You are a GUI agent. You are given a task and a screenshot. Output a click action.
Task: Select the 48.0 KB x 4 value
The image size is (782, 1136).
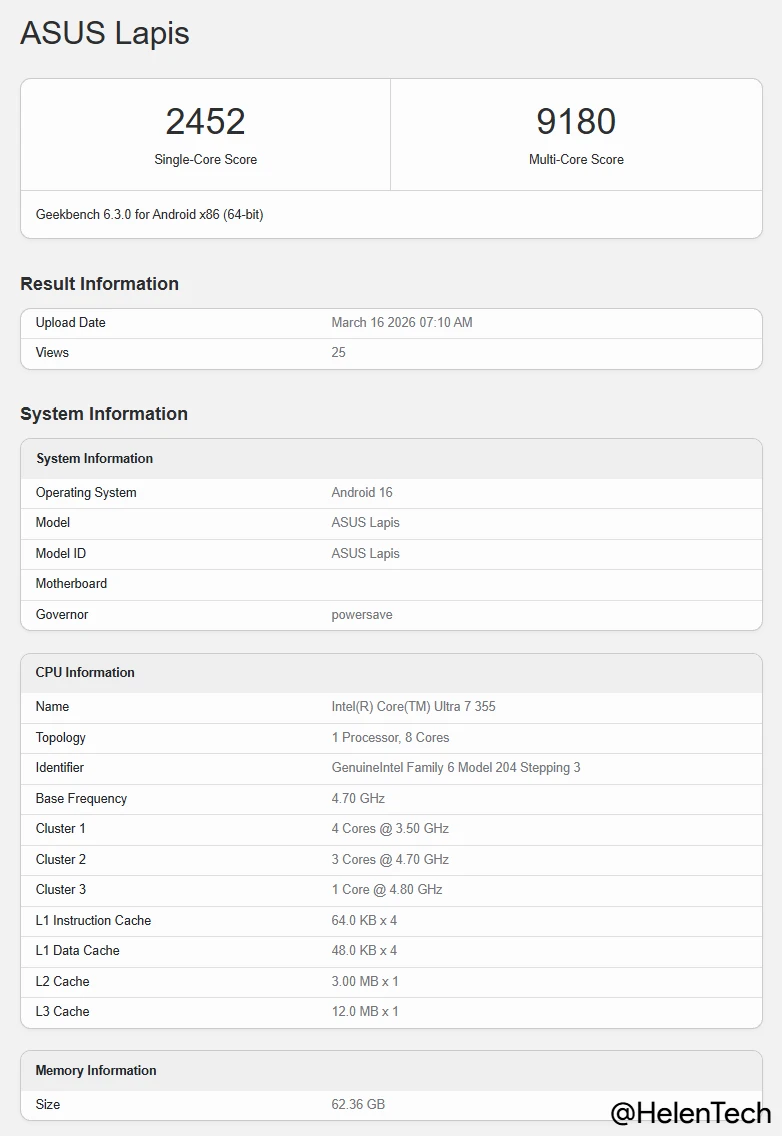point(364,951)
